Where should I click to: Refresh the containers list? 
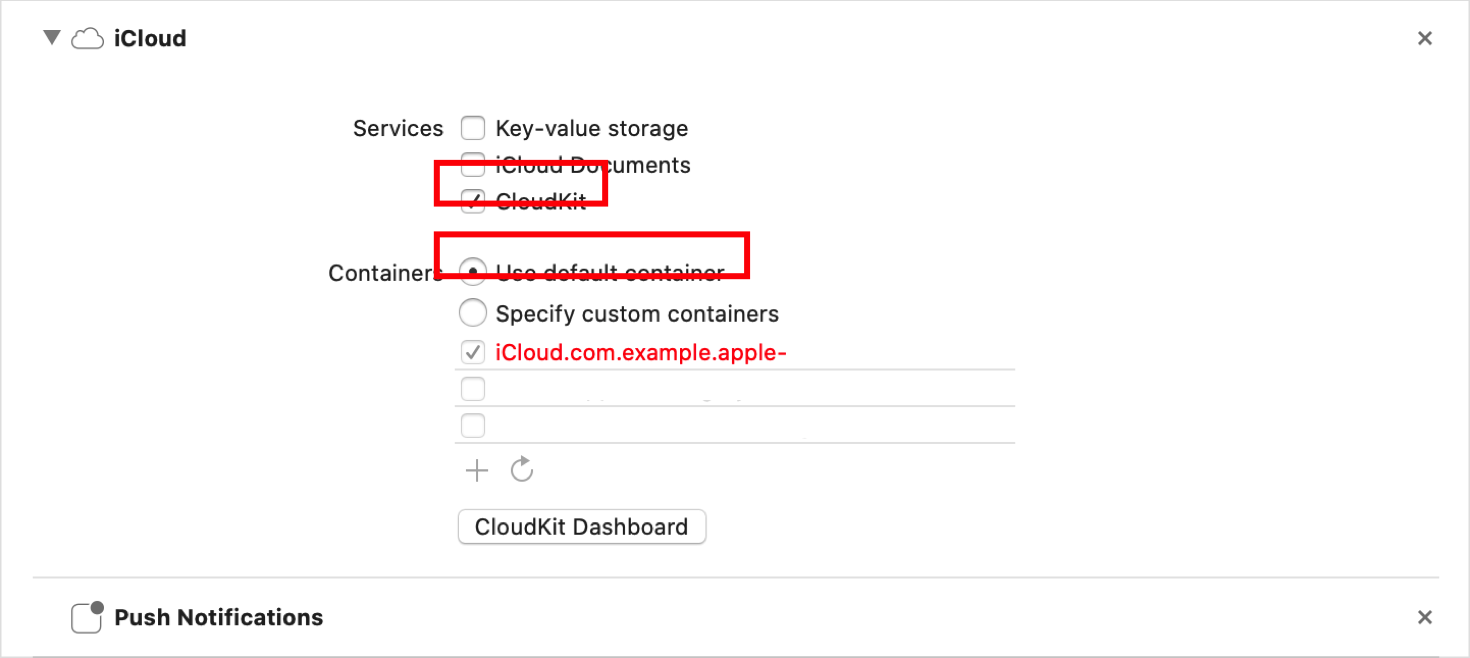click(x=522, y=470)
